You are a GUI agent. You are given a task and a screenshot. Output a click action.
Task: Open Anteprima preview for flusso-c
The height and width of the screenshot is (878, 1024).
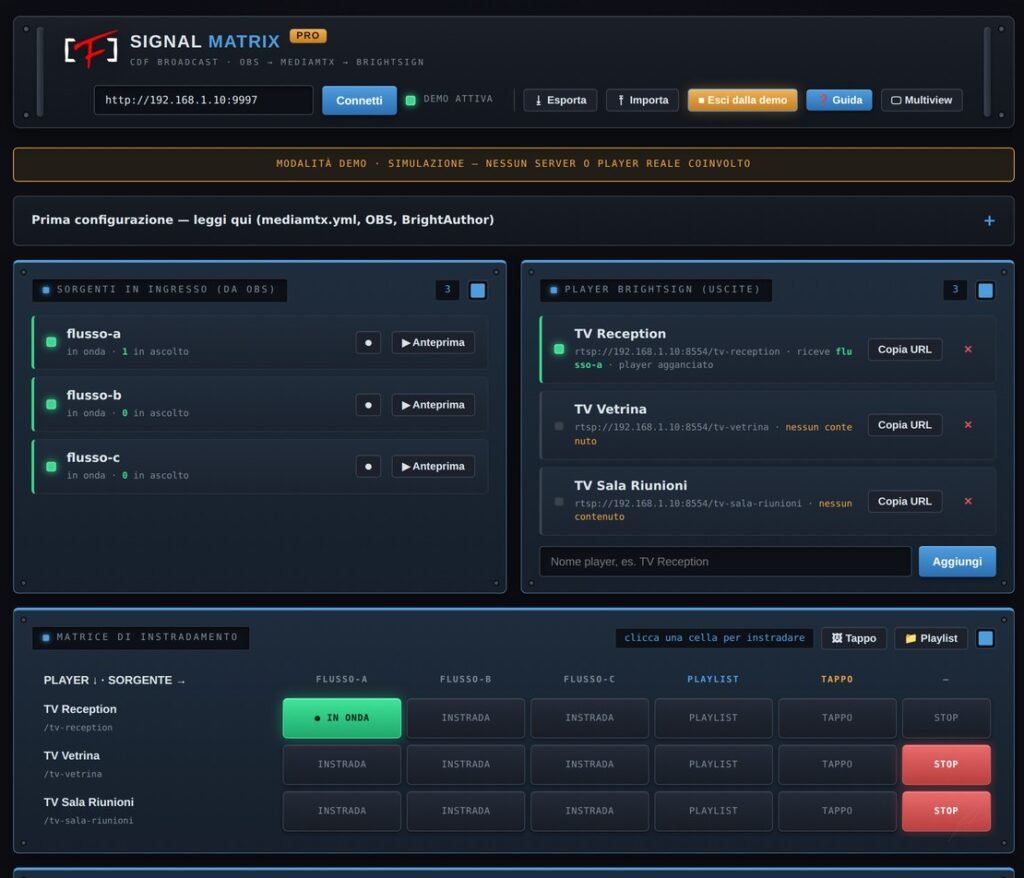[433, 466]
